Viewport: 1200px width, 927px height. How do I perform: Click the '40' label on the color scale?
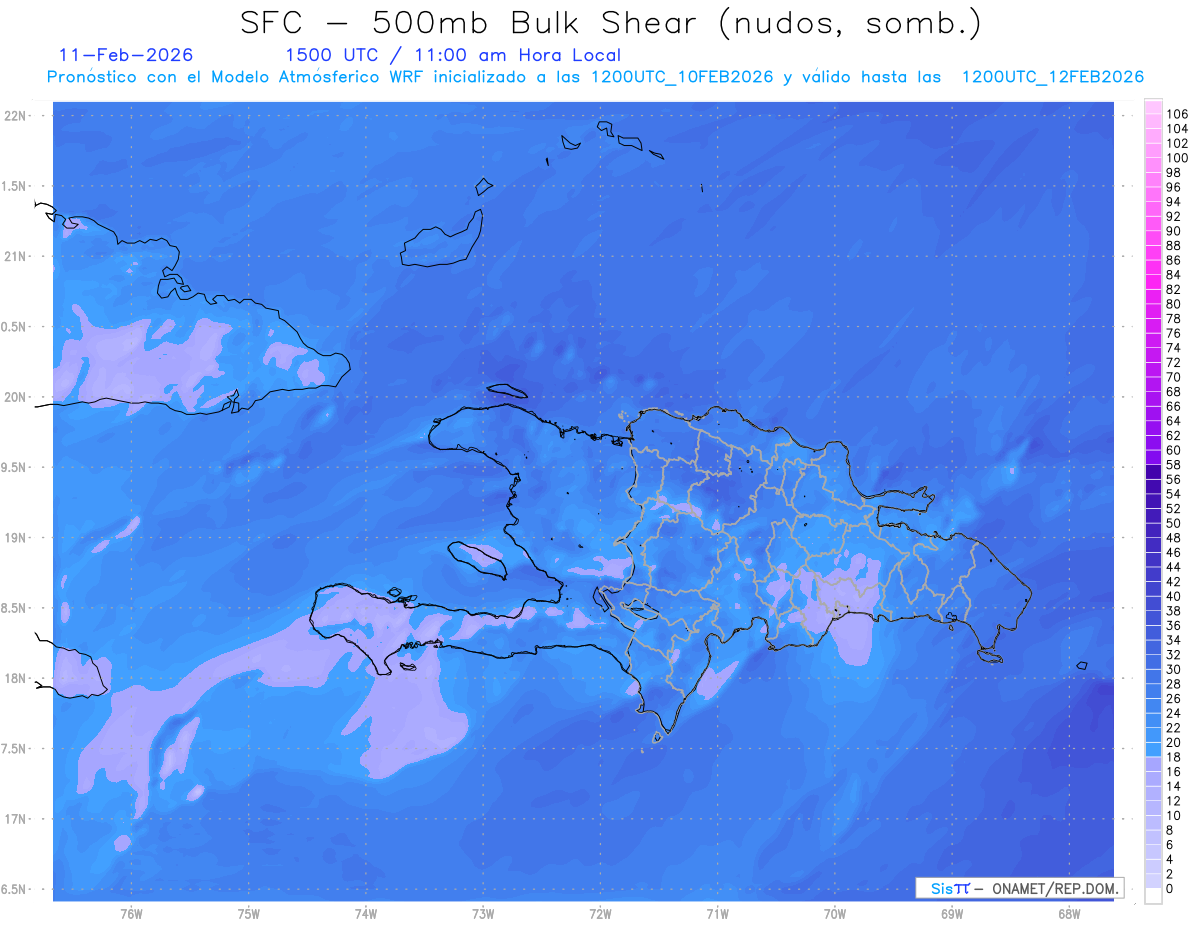[1174, 596]
